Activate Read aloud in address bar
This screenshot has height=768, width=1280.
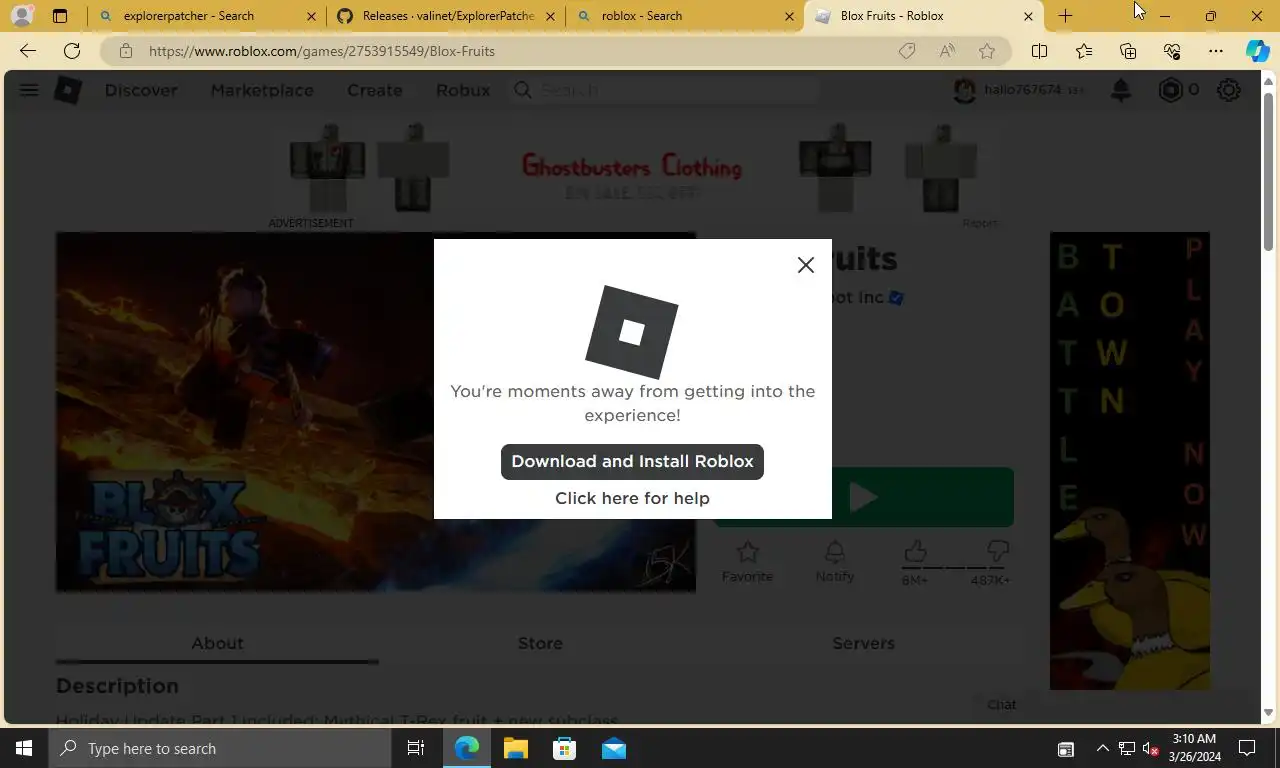point(947,51)
